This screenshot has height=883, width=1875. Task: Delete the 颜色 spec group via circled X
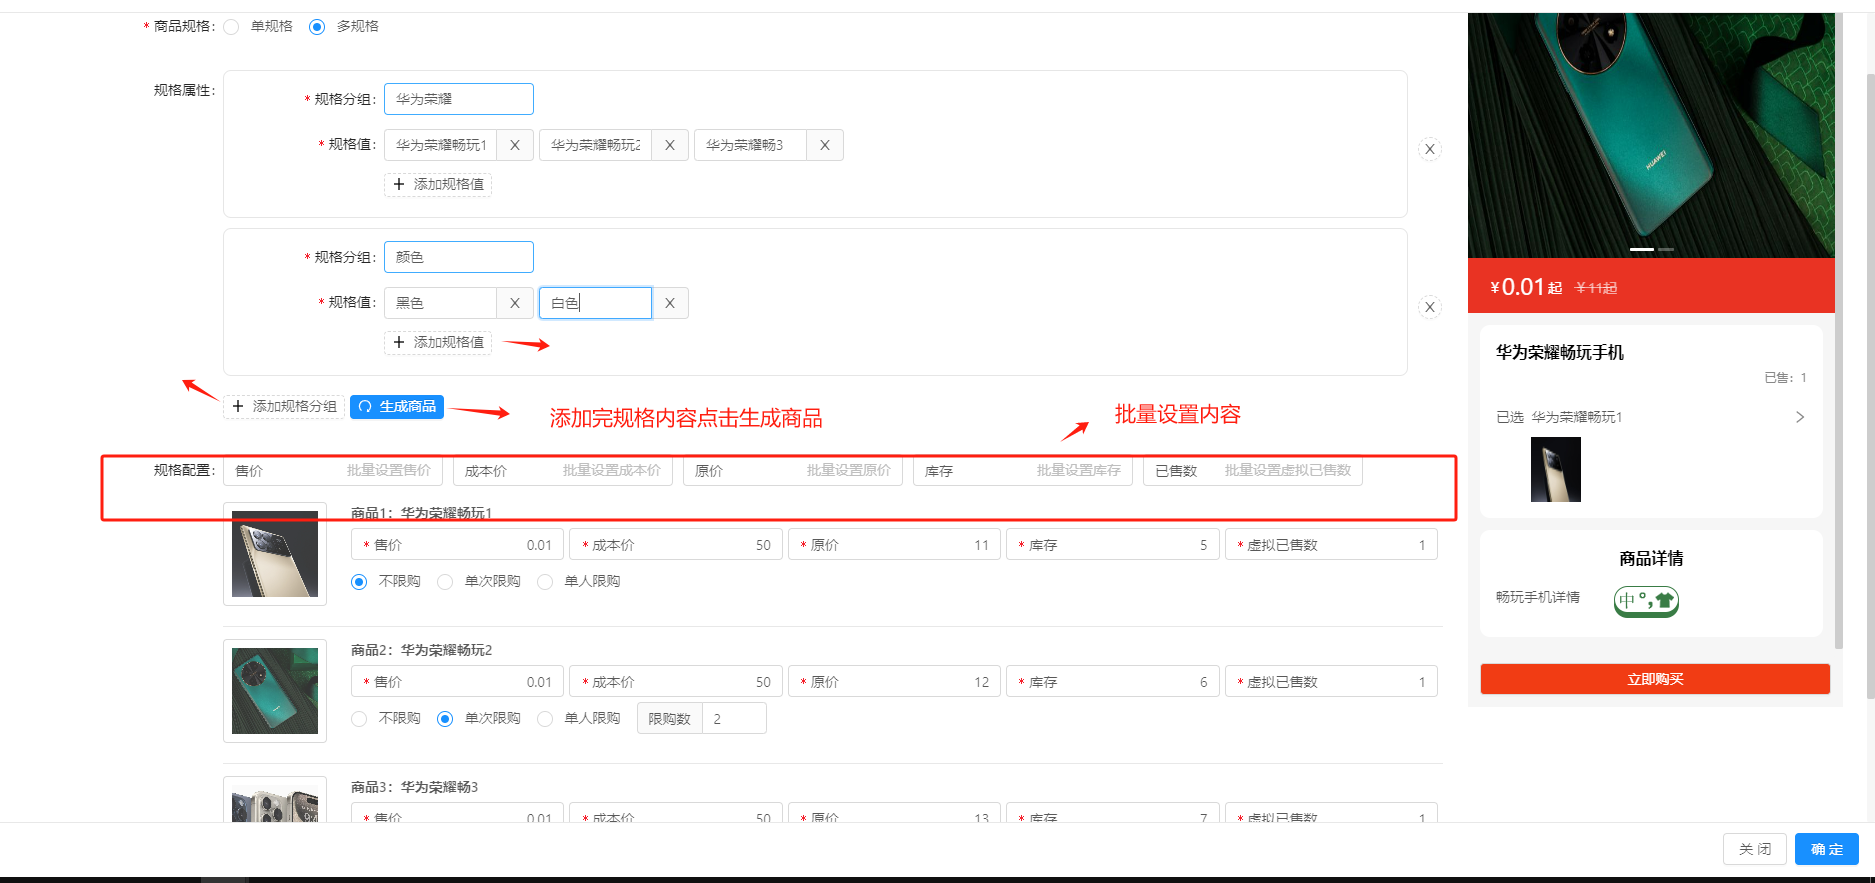(x=1430, y=307)
